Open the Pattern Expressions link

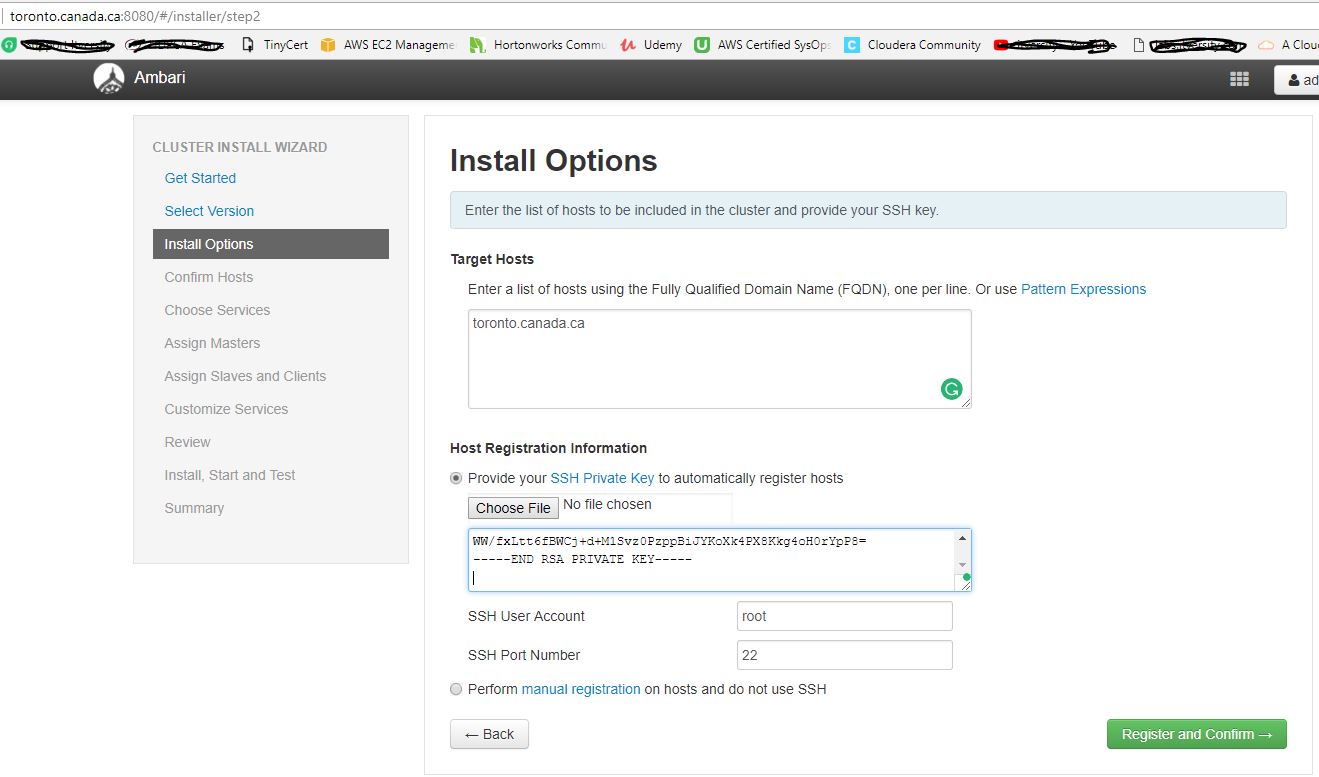pyautogui.click(x=1083, y=289)
